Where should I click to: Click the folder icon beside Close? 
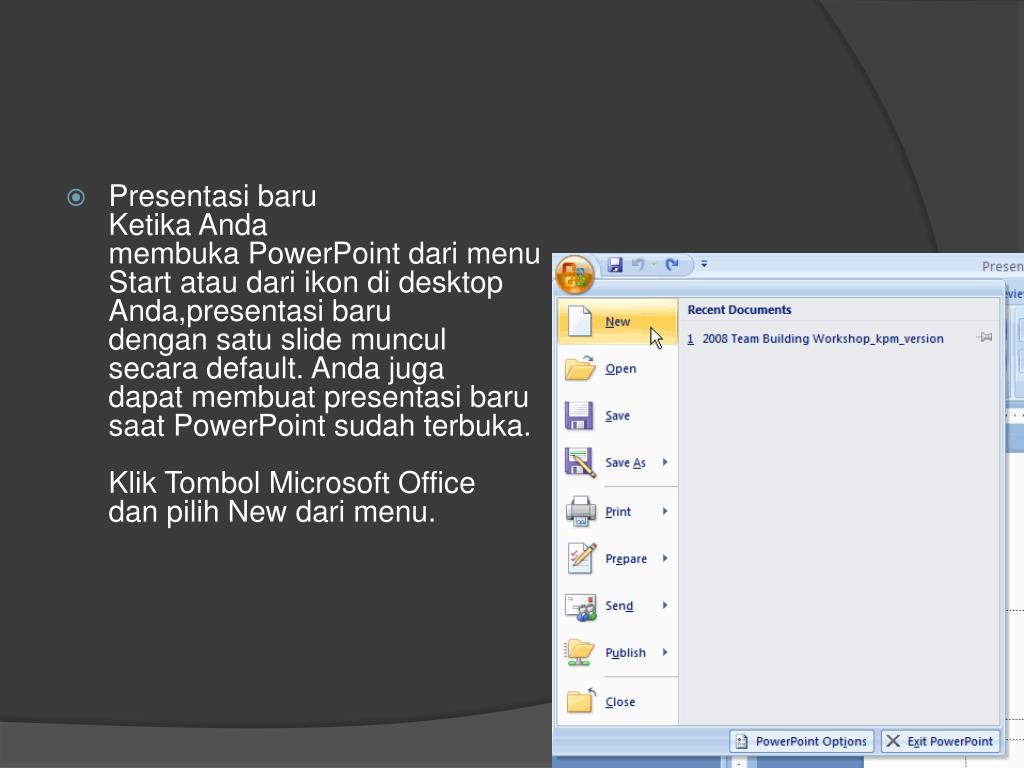point(581,701)
